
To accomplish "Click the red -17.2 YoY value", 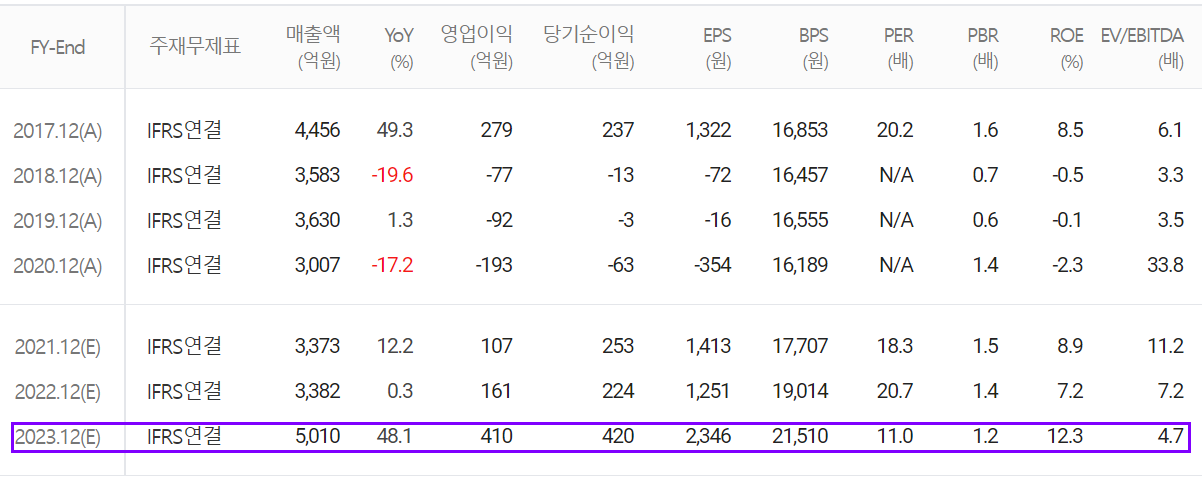I will [x=392, y=265].
